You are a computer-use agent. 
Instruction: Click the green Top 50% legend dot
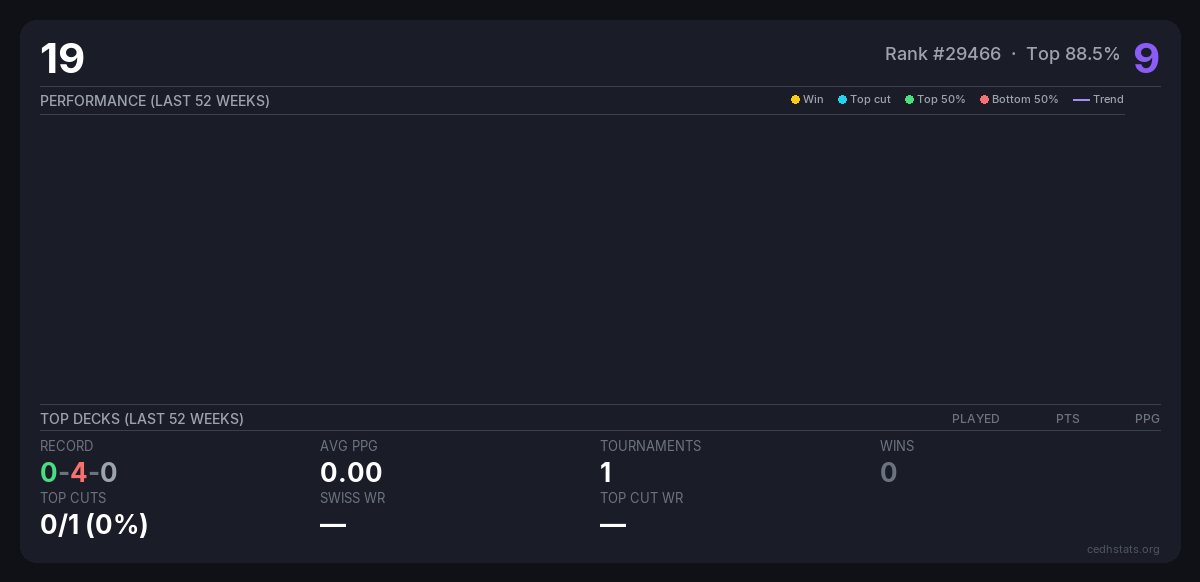click(x=909, y=100)
